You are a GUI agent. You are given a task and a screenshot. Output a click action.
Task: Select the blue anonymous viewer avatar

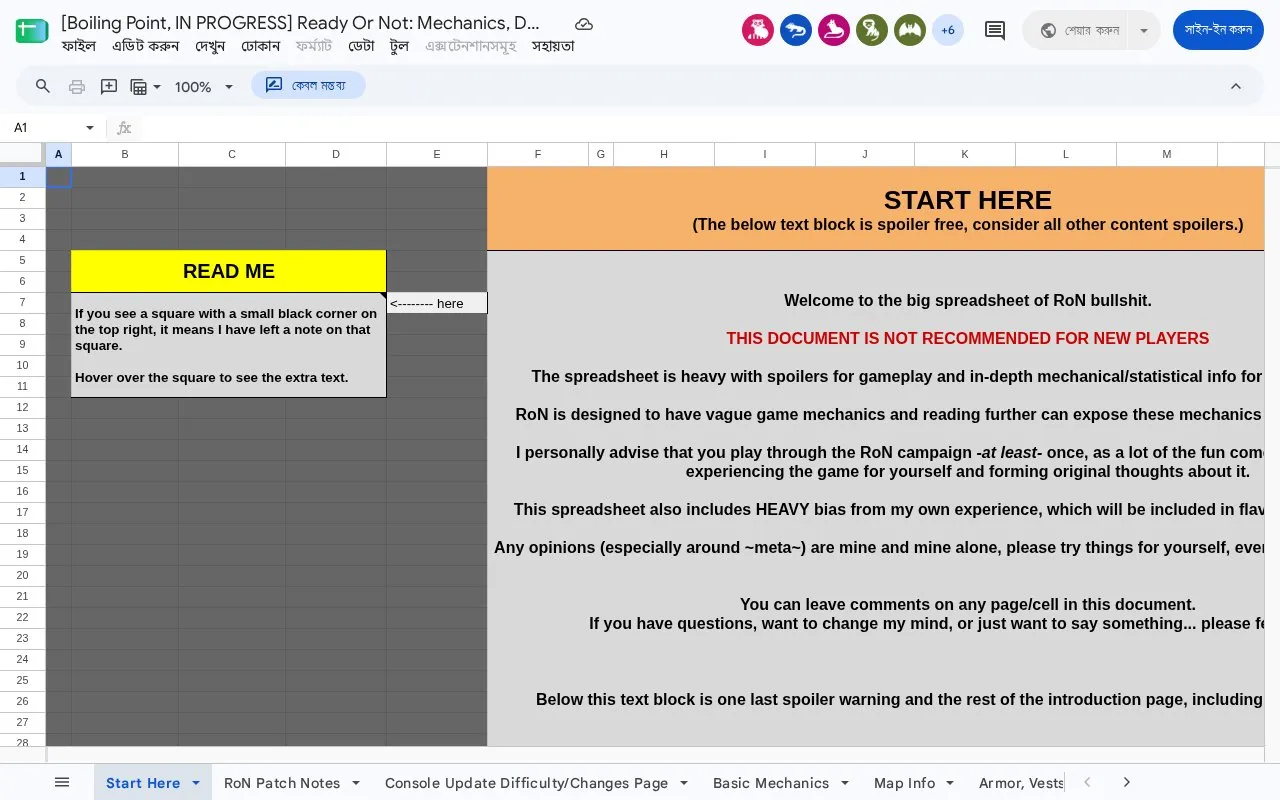[x=796, y=30]
